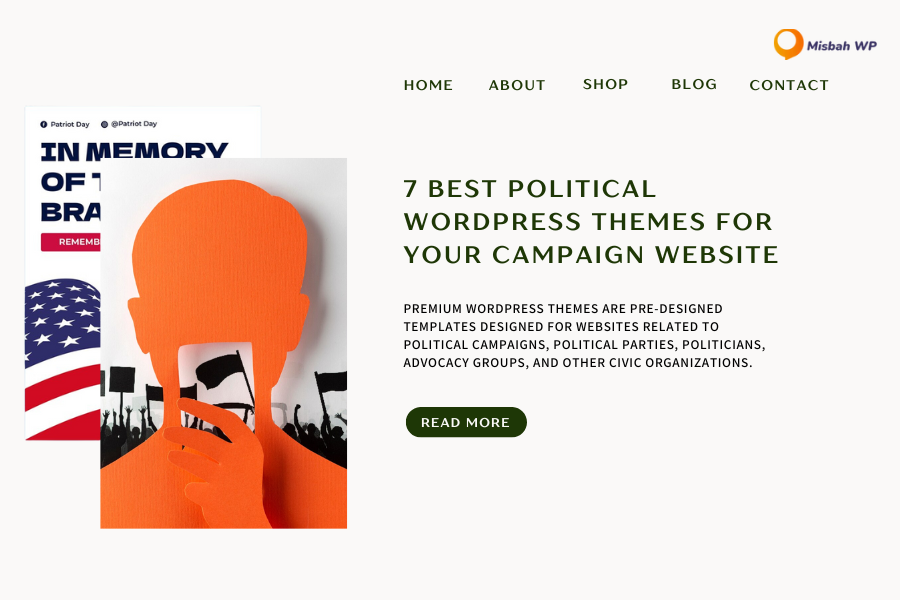
Task: Open the Home menu item
Action: click(x=428, y=85)
